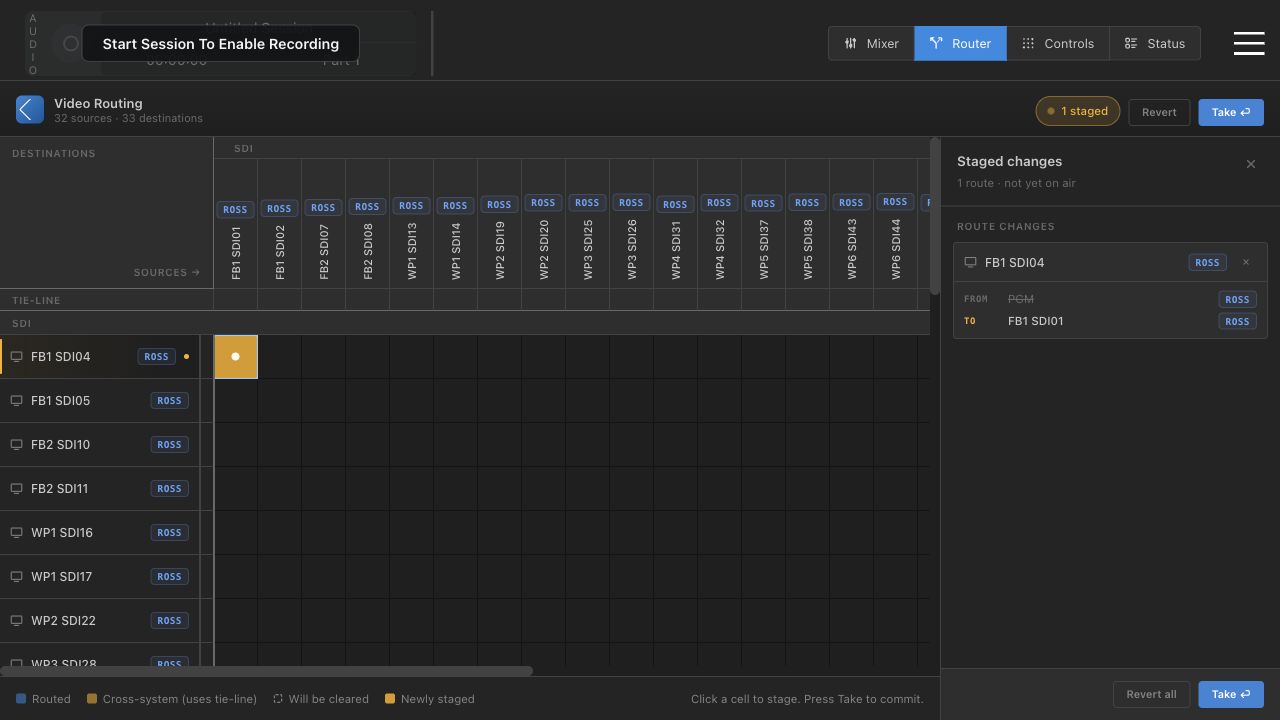Click Revert all in staged panel
The height and width of the screenshot is (720, 1280).
pyautogui.click(x=1151, y=694)
